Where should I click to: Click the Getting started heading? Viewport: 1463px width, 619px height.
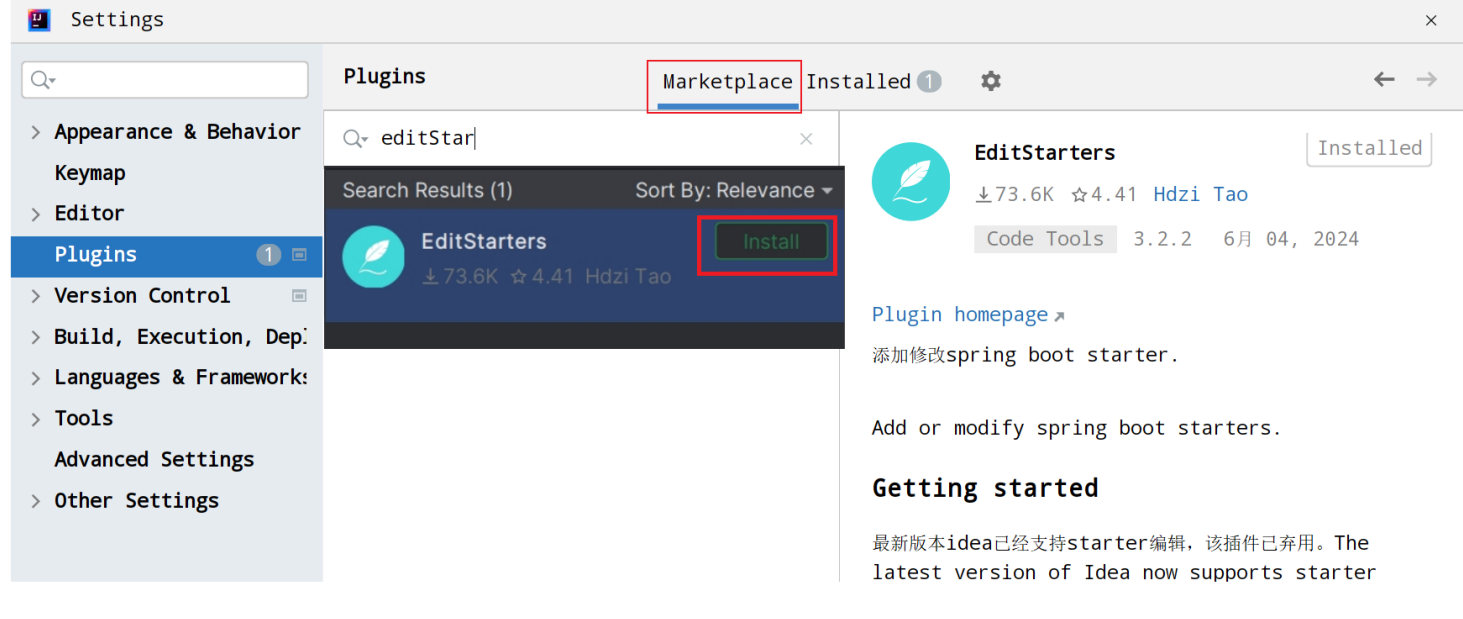coord(985,488)
